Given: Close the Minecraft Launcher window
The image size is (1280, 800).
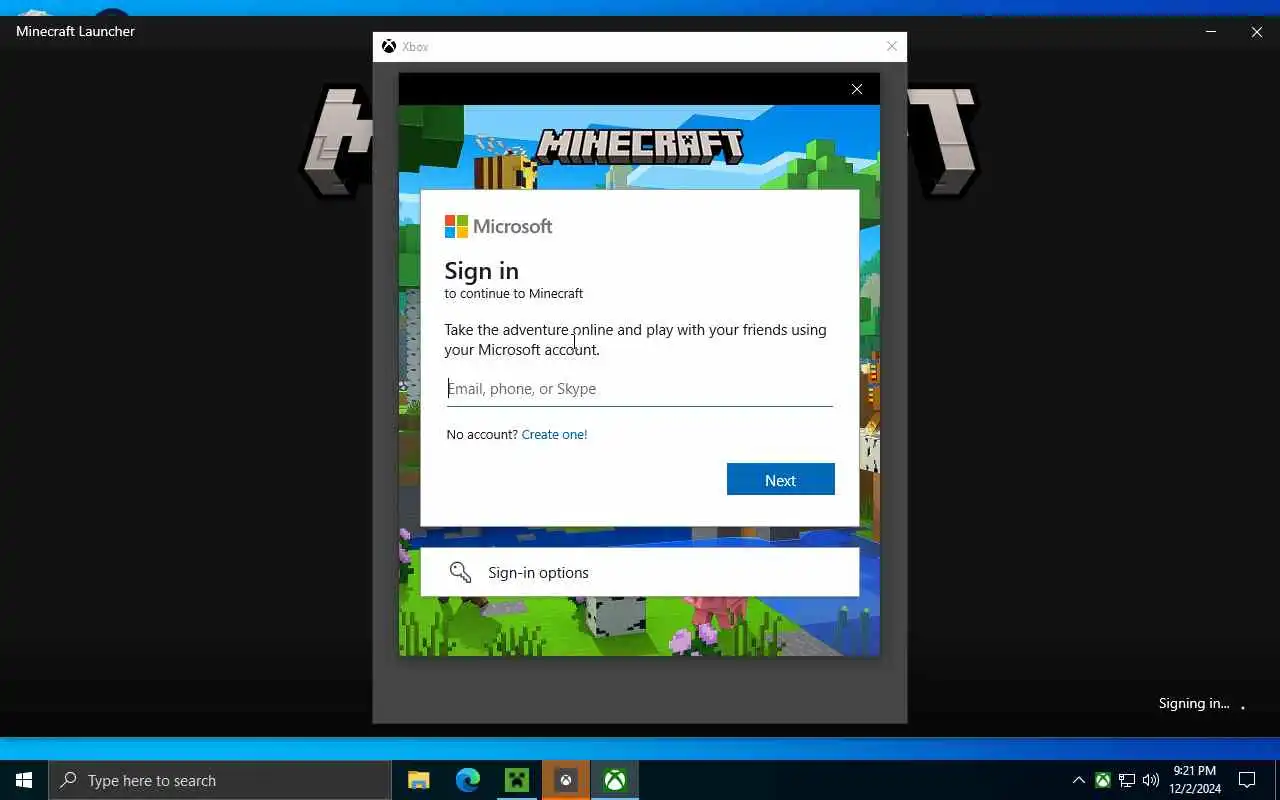Looking at the screenshot, I should pyautogui.click(x=1257, y=31).
